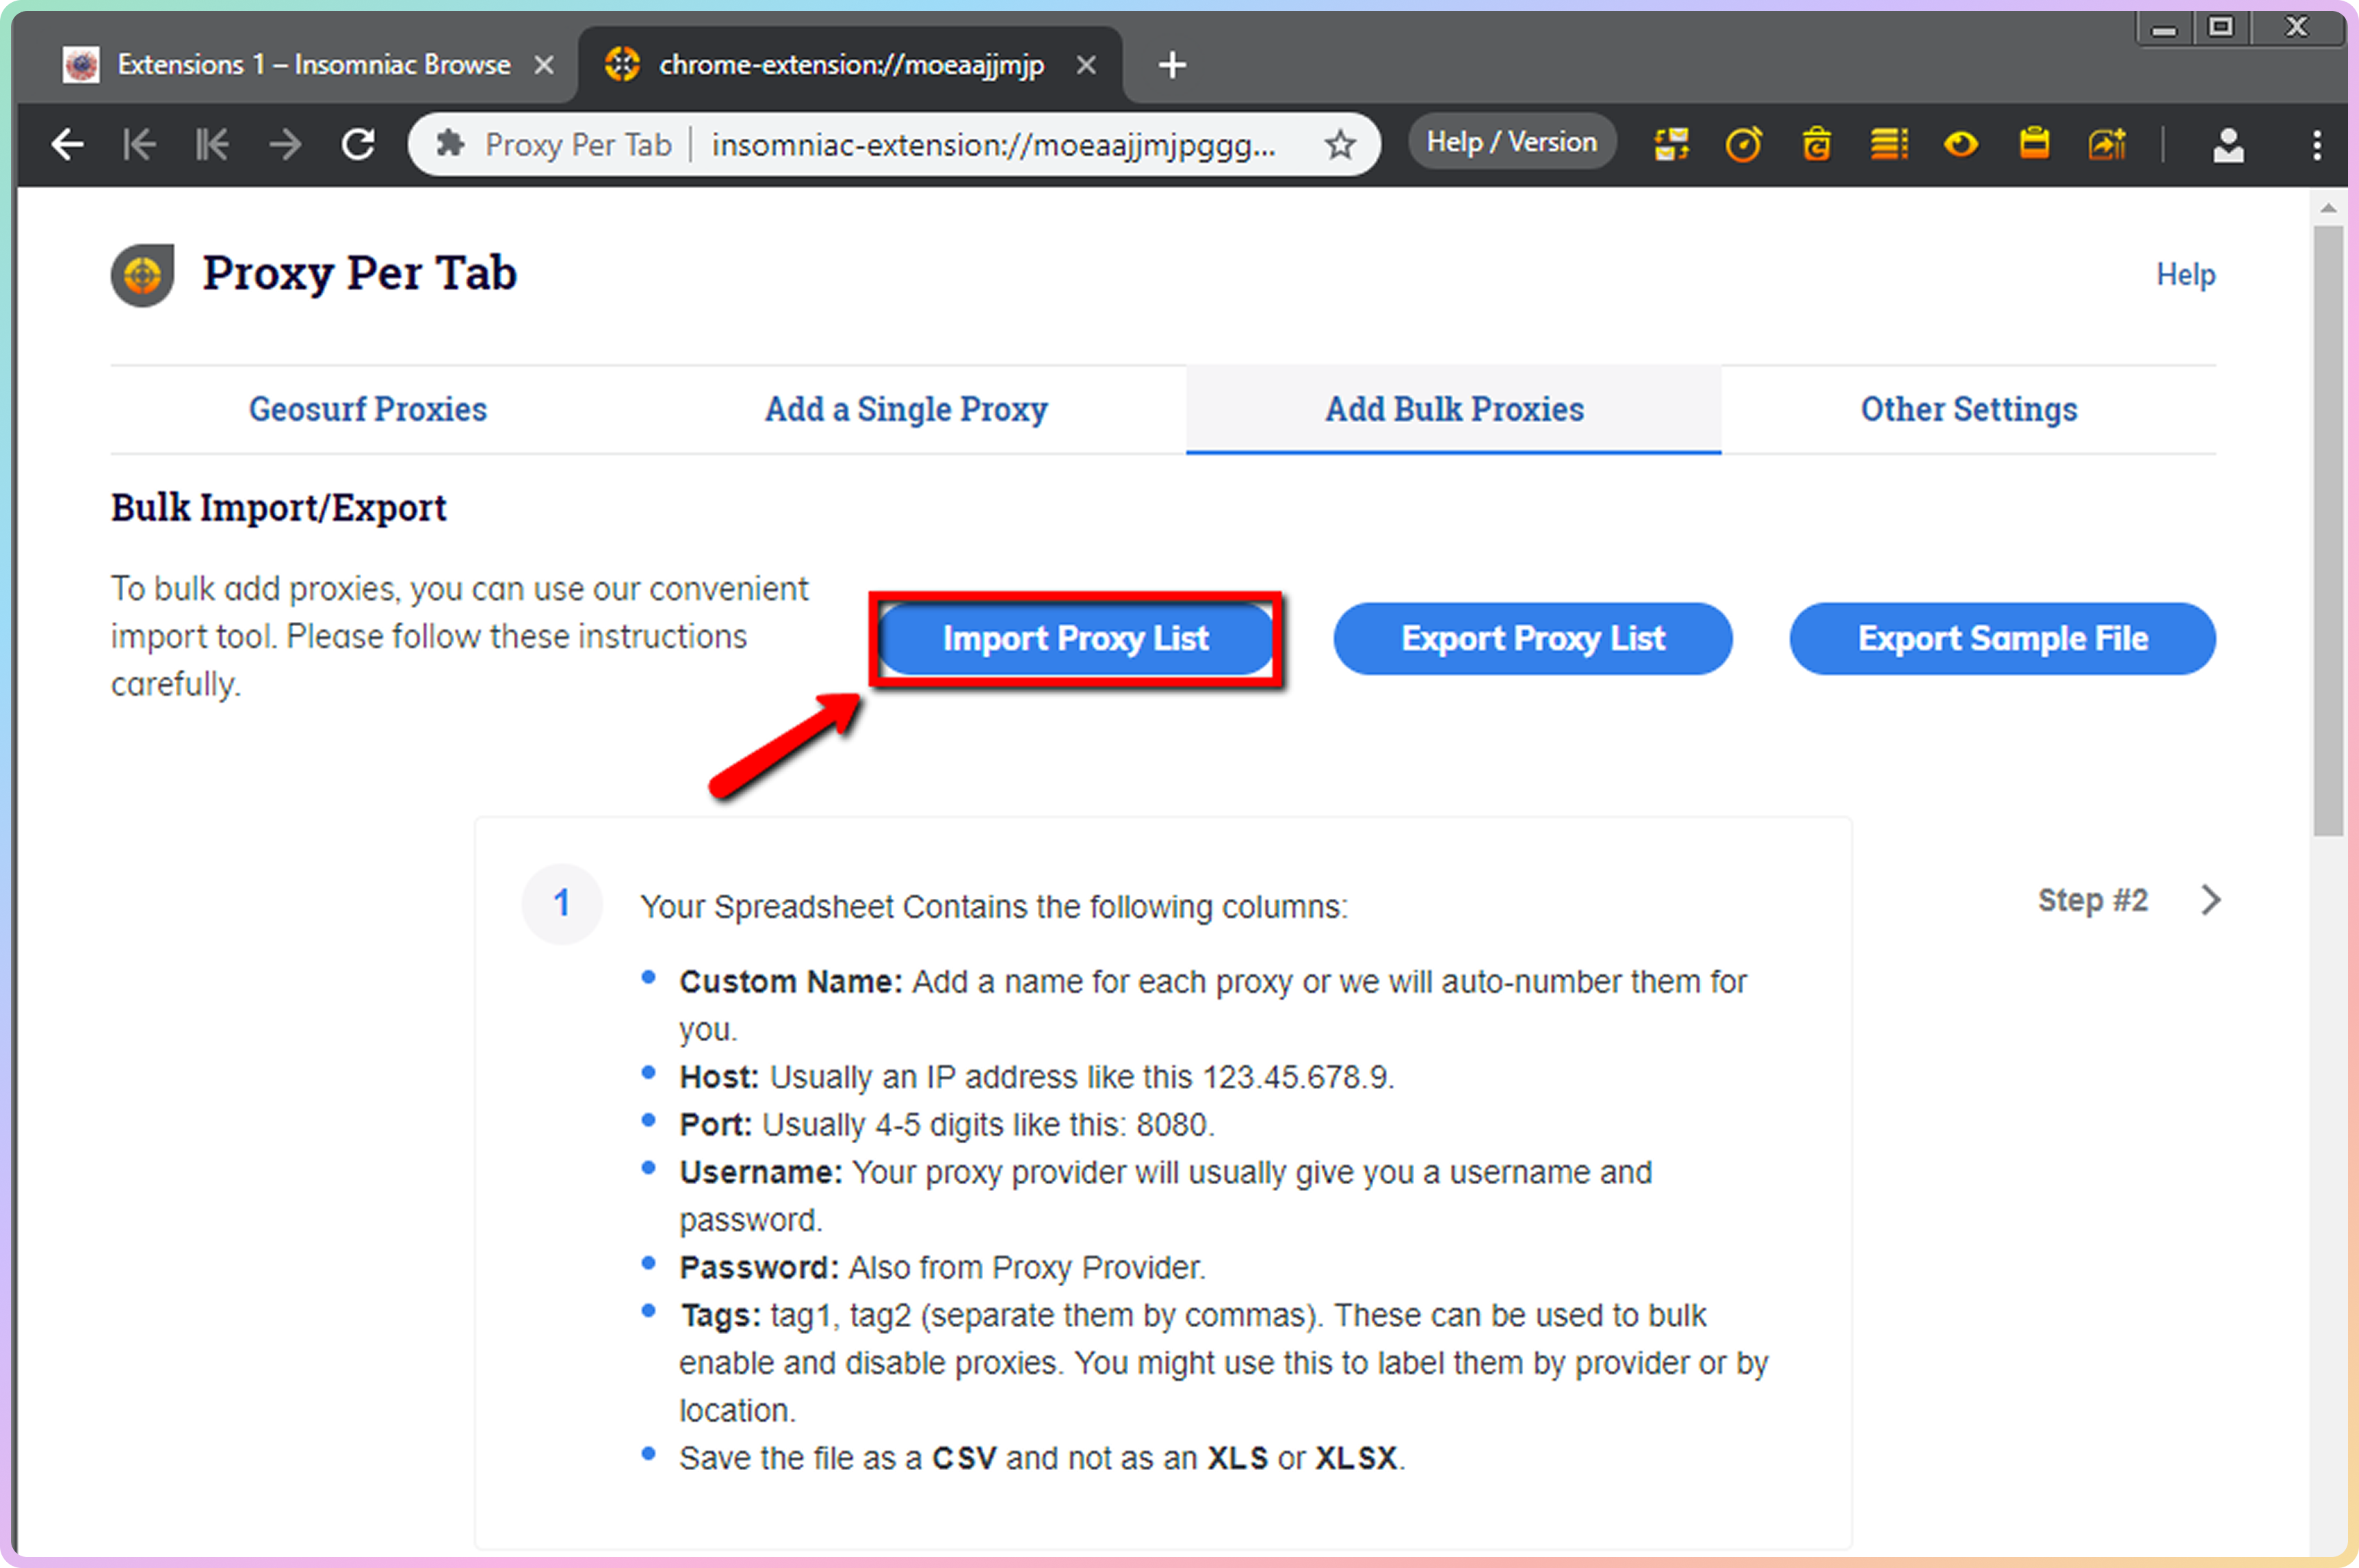The image size is (2359, 1568).
Task: Click the clipboard extension icon
Action: (x=2034, y=145)
